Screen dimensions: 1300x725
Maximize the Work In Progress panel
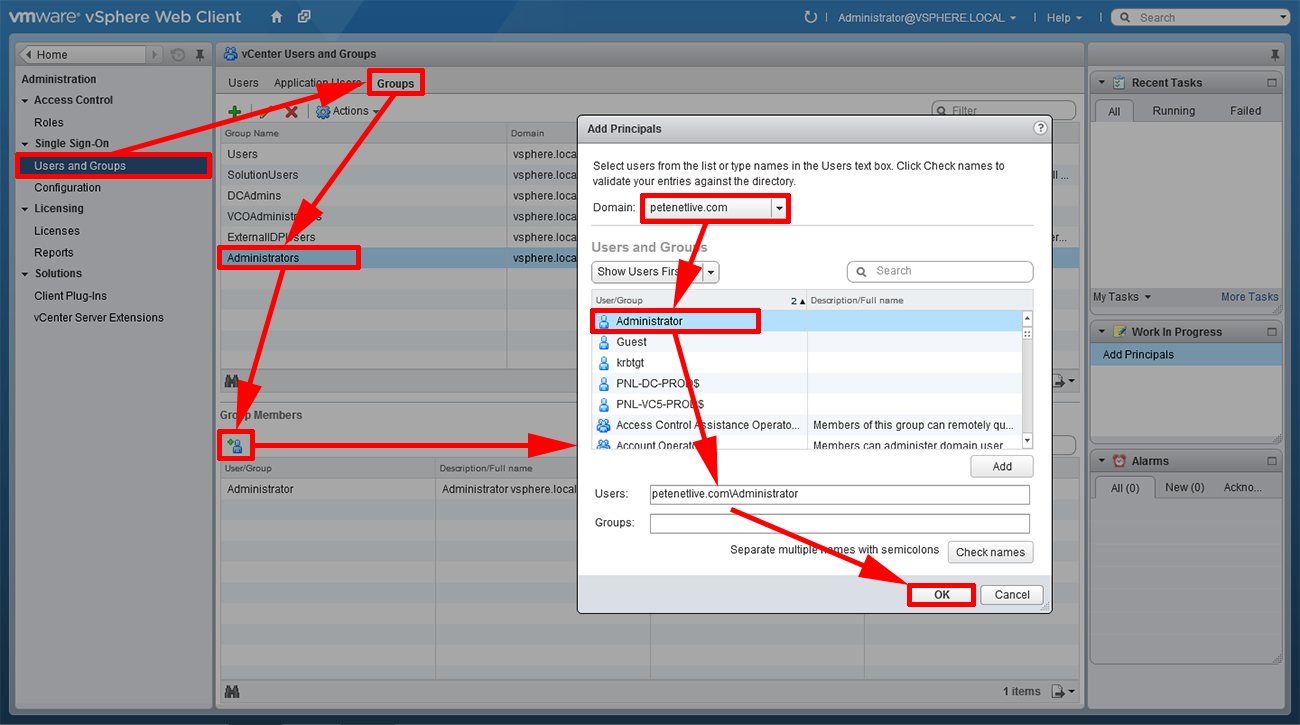[x=1272, y=332]
